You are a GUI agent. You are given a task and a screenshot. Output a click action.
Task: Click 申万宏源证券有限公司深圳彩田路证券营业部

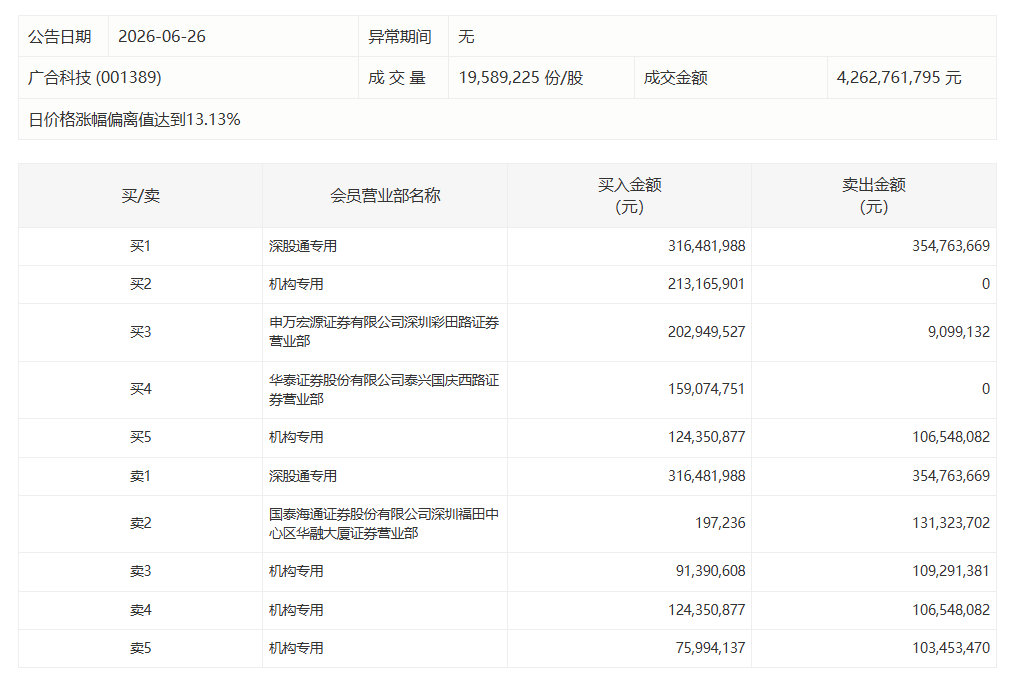[x=384, y=332]
